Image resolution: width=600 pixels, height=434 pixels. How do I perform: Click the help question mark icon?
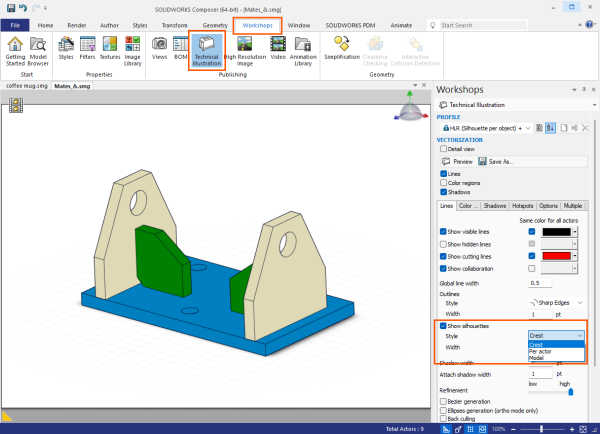(590, 24)
